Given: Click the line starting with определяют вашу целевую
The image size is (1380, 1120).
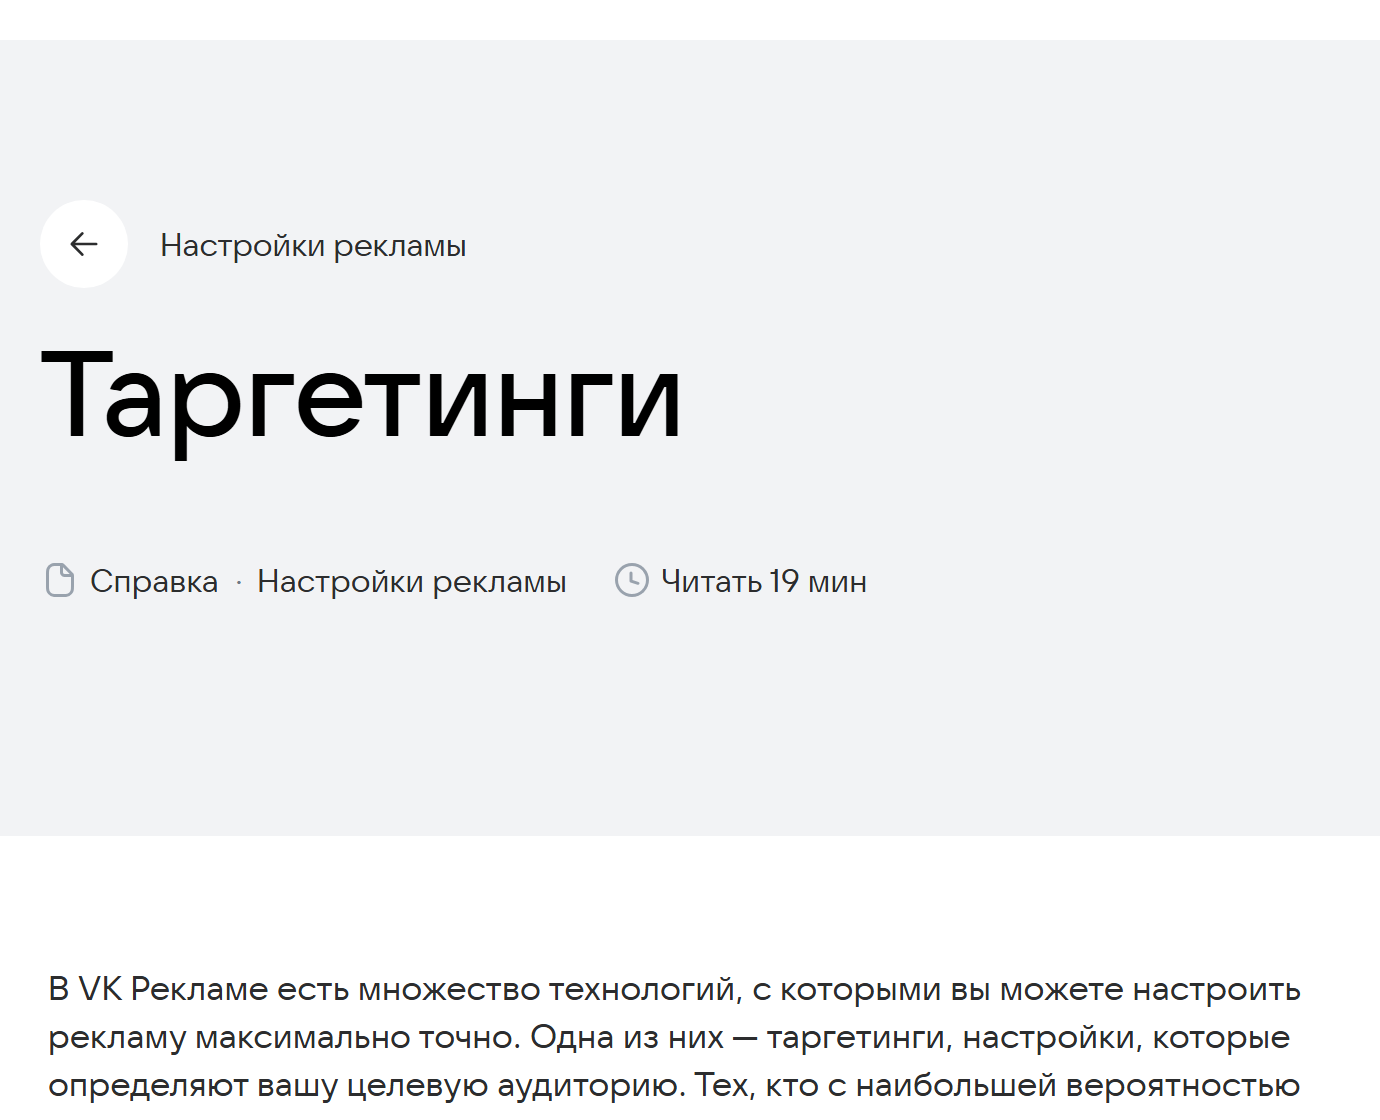Looking at the screenshot, I should [x=674, y=1085].
